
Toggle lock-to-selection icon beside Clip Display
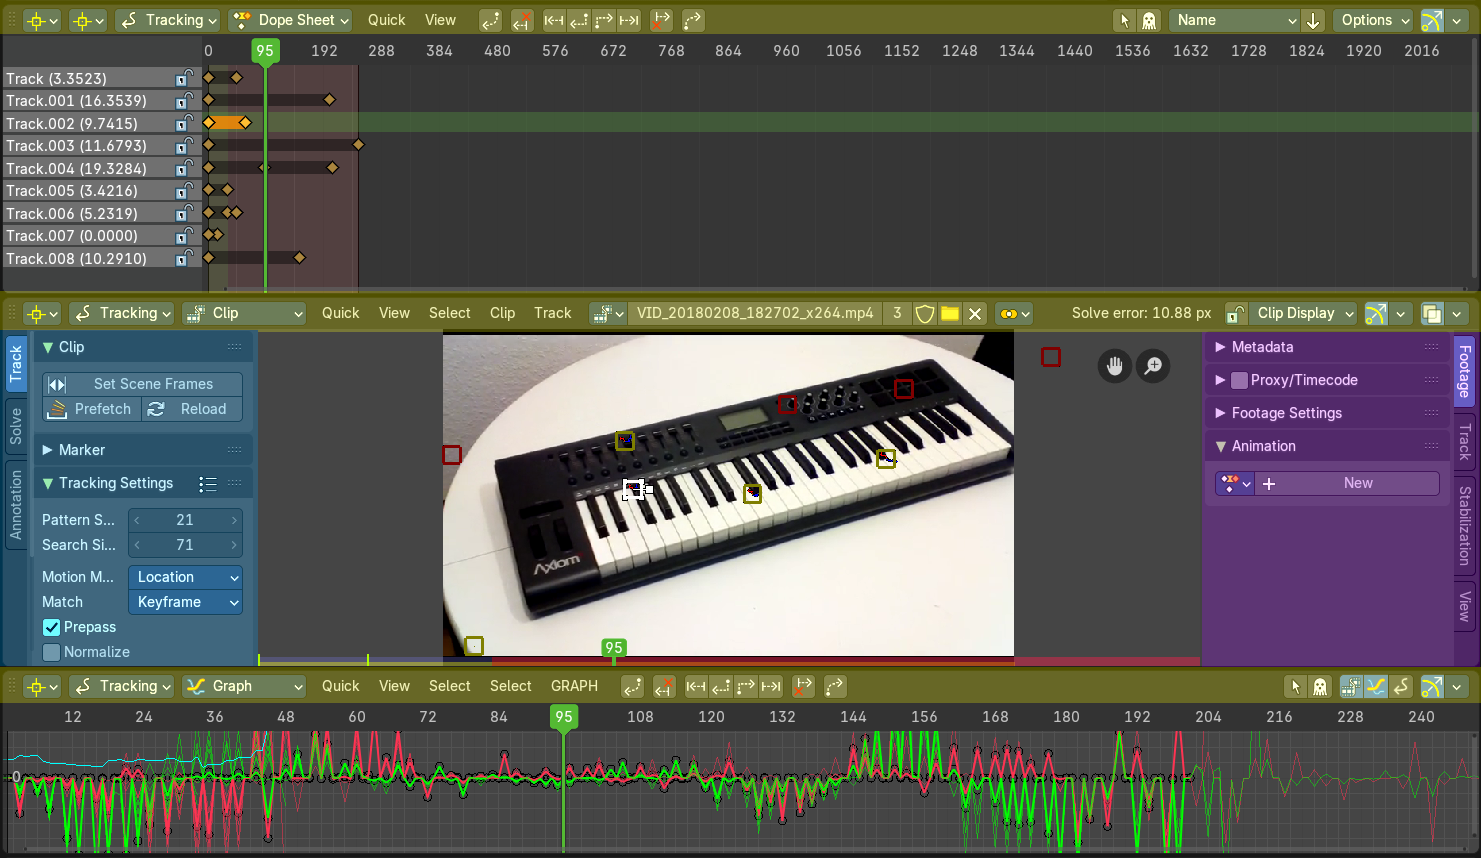(1236, 314)
